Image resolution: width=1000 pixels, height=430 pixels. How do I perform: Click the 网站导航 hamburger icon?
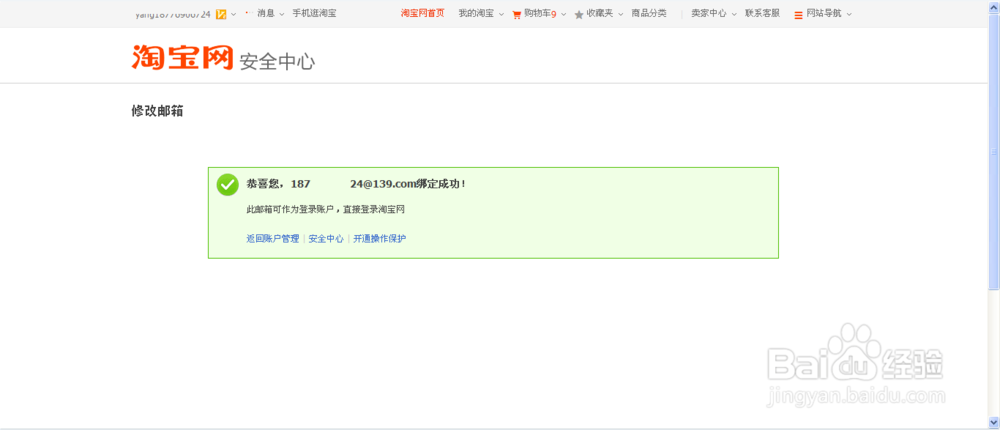pyautogui.click(x=798, y=15)
